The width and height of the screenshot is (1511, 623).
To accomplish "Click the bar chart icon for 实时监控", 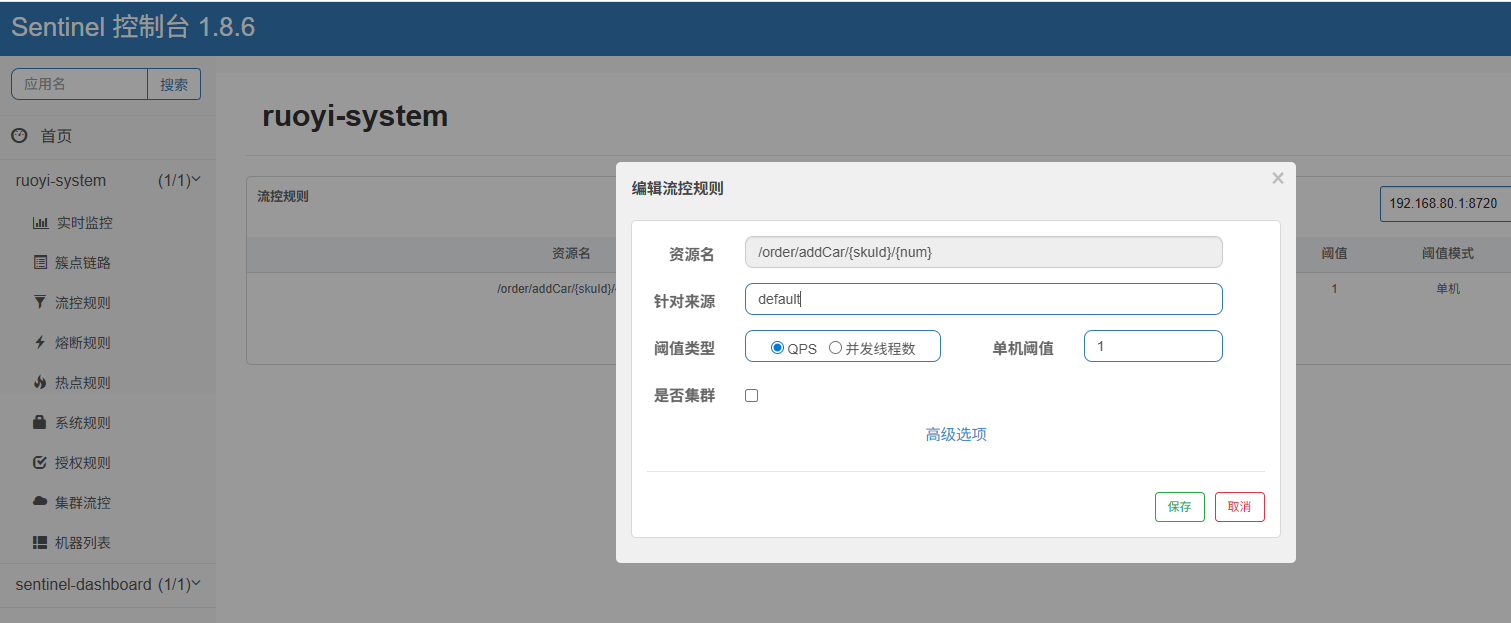I will pos(40,223).
